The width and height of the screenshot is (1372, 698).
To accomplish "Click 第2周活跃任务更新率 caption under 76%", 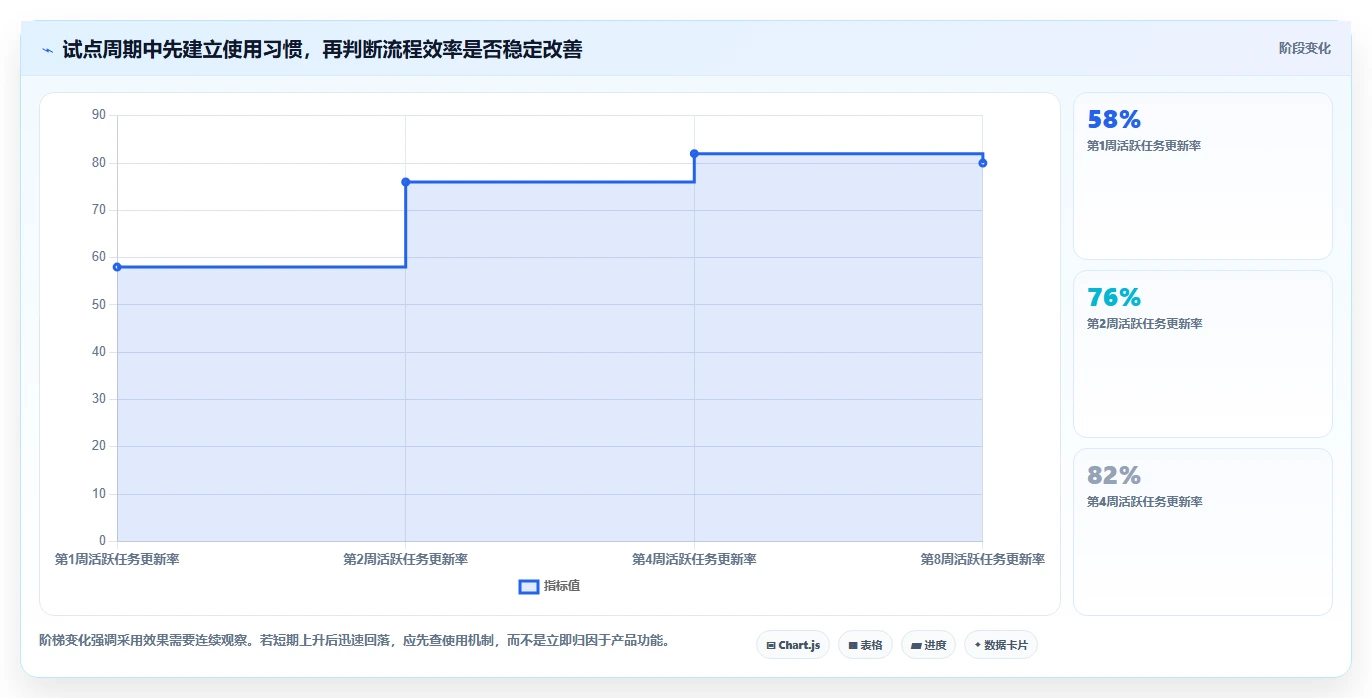I will point(1144,324).
